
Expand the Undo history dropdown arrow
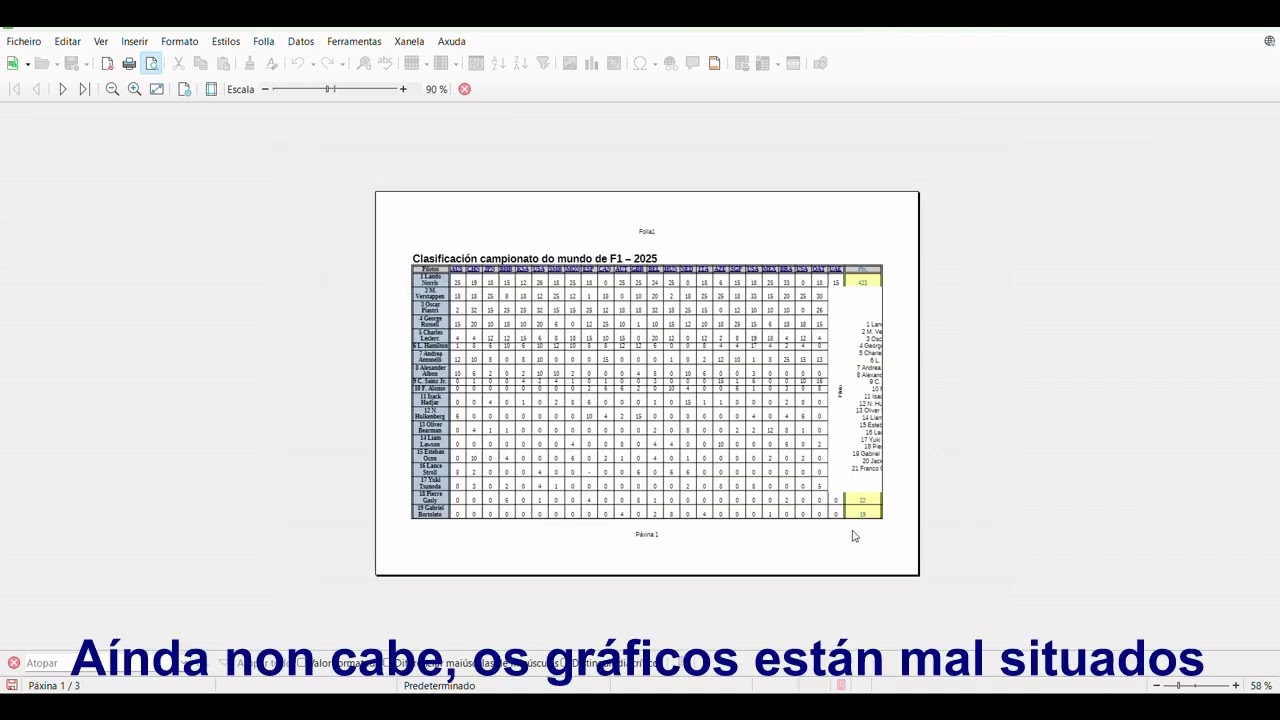313,64
